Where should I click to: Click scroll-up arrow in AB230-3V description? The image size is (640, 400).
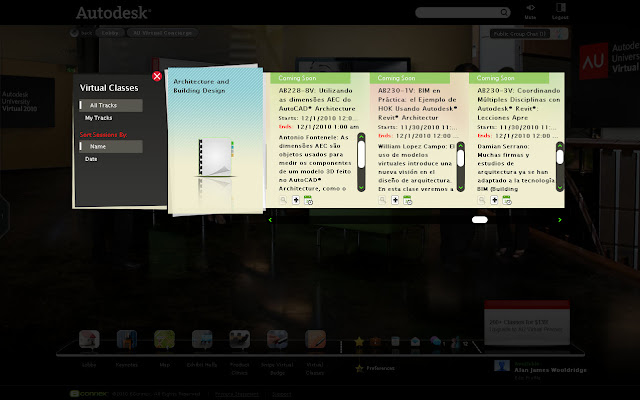pos(560,146)
